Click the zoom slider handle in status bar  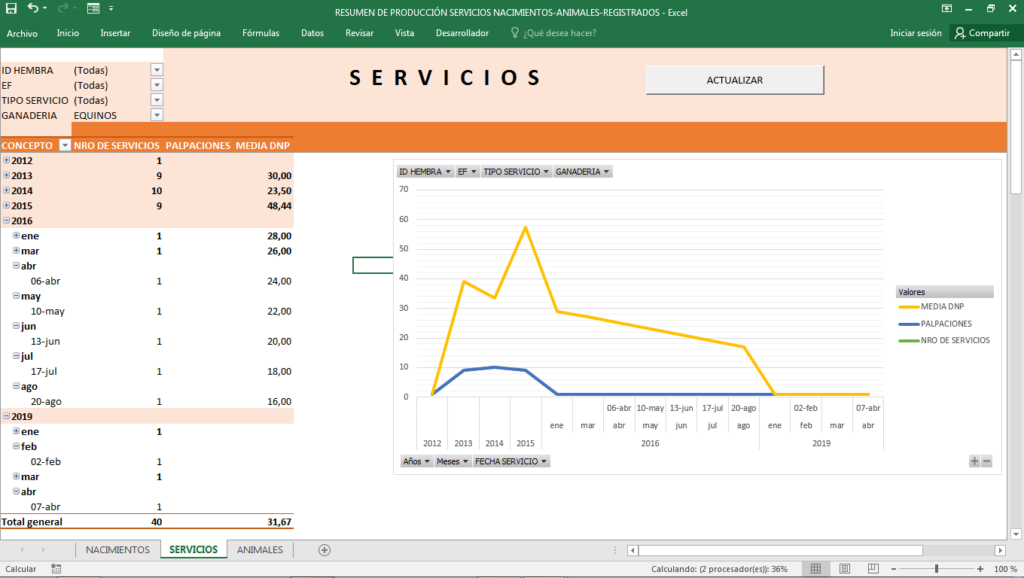(936, 569)
